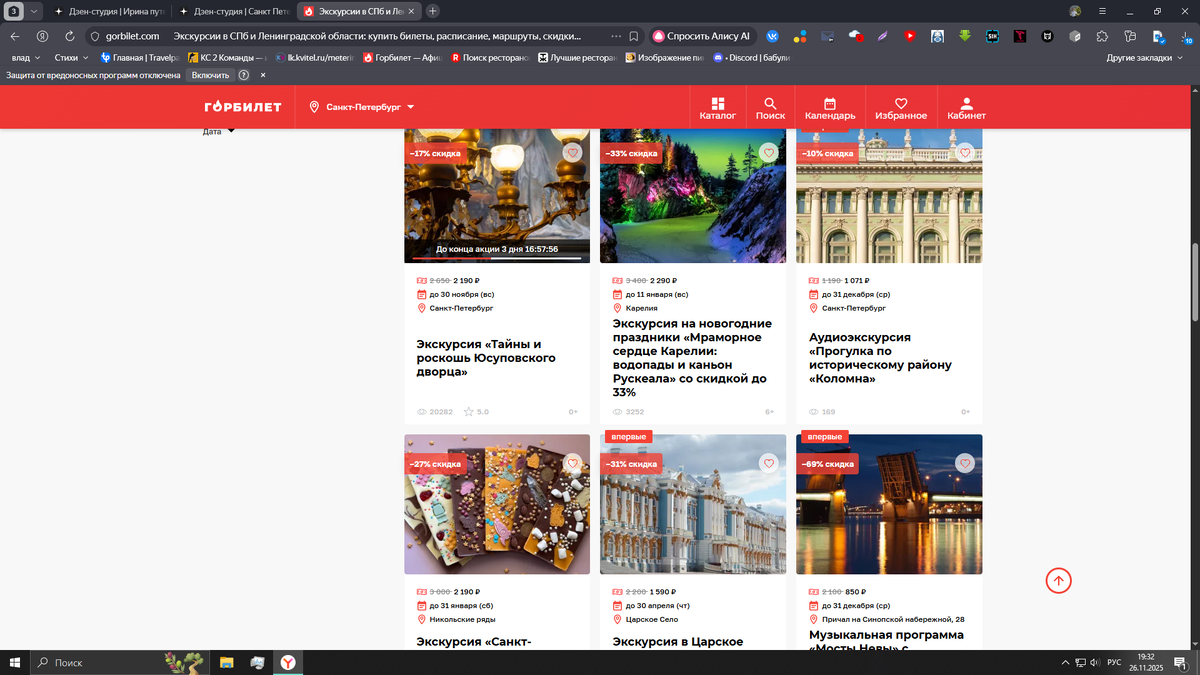Image resolution: width=1200 pixels, height=675 pixels.
Task: Click Причал на Синопской набережной, 28 location
Action: click(x=886, y=619)
